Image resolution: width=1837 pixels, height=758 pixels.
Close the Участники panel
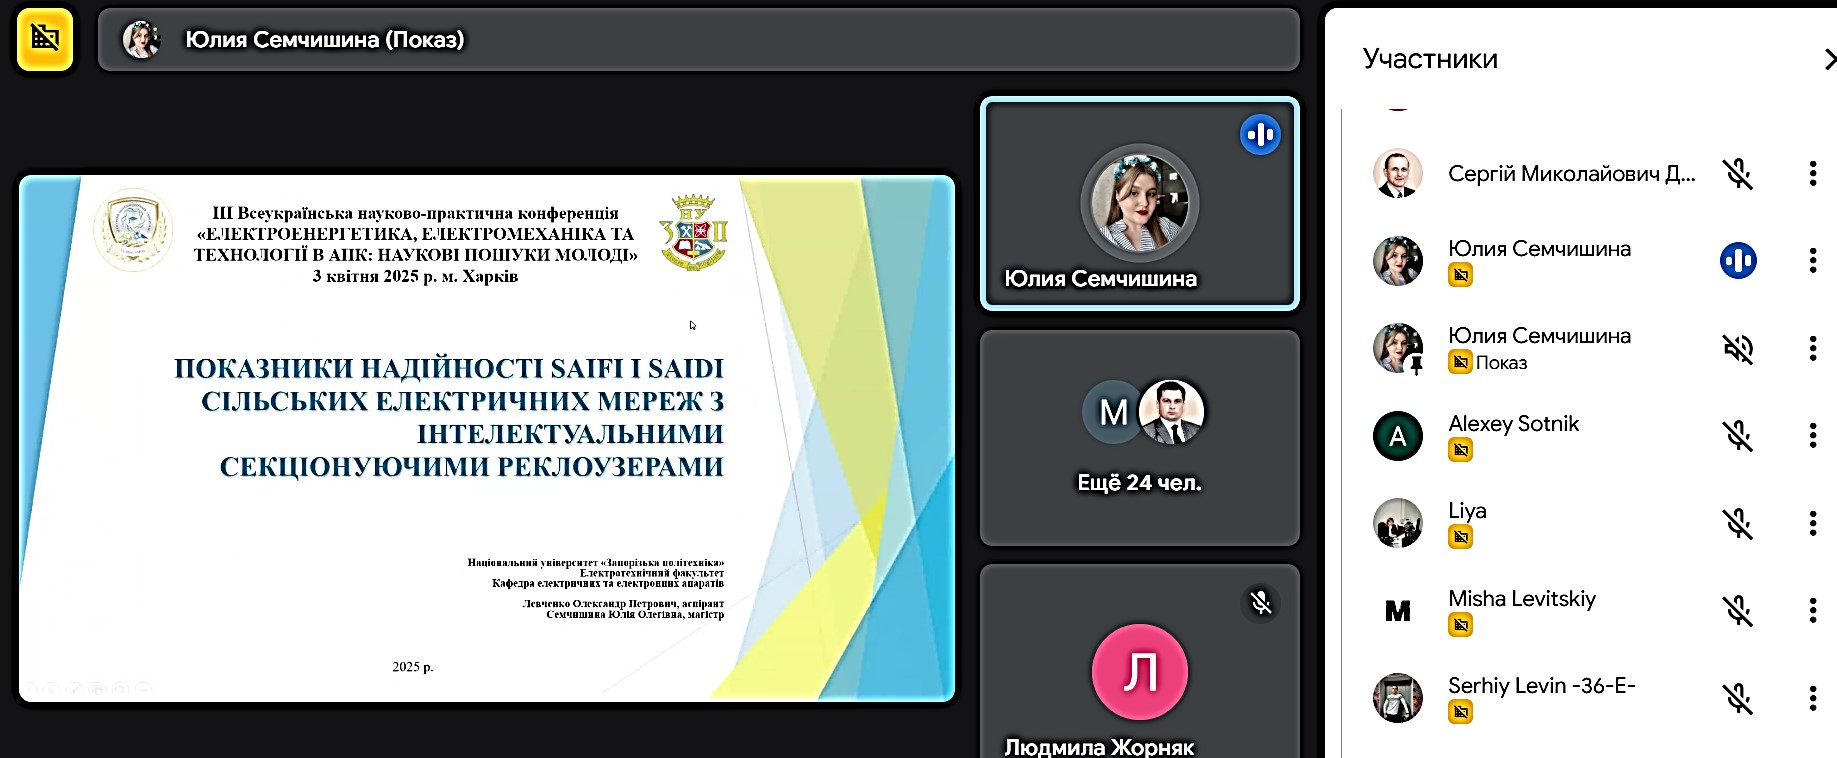[x=1828, y=59]
